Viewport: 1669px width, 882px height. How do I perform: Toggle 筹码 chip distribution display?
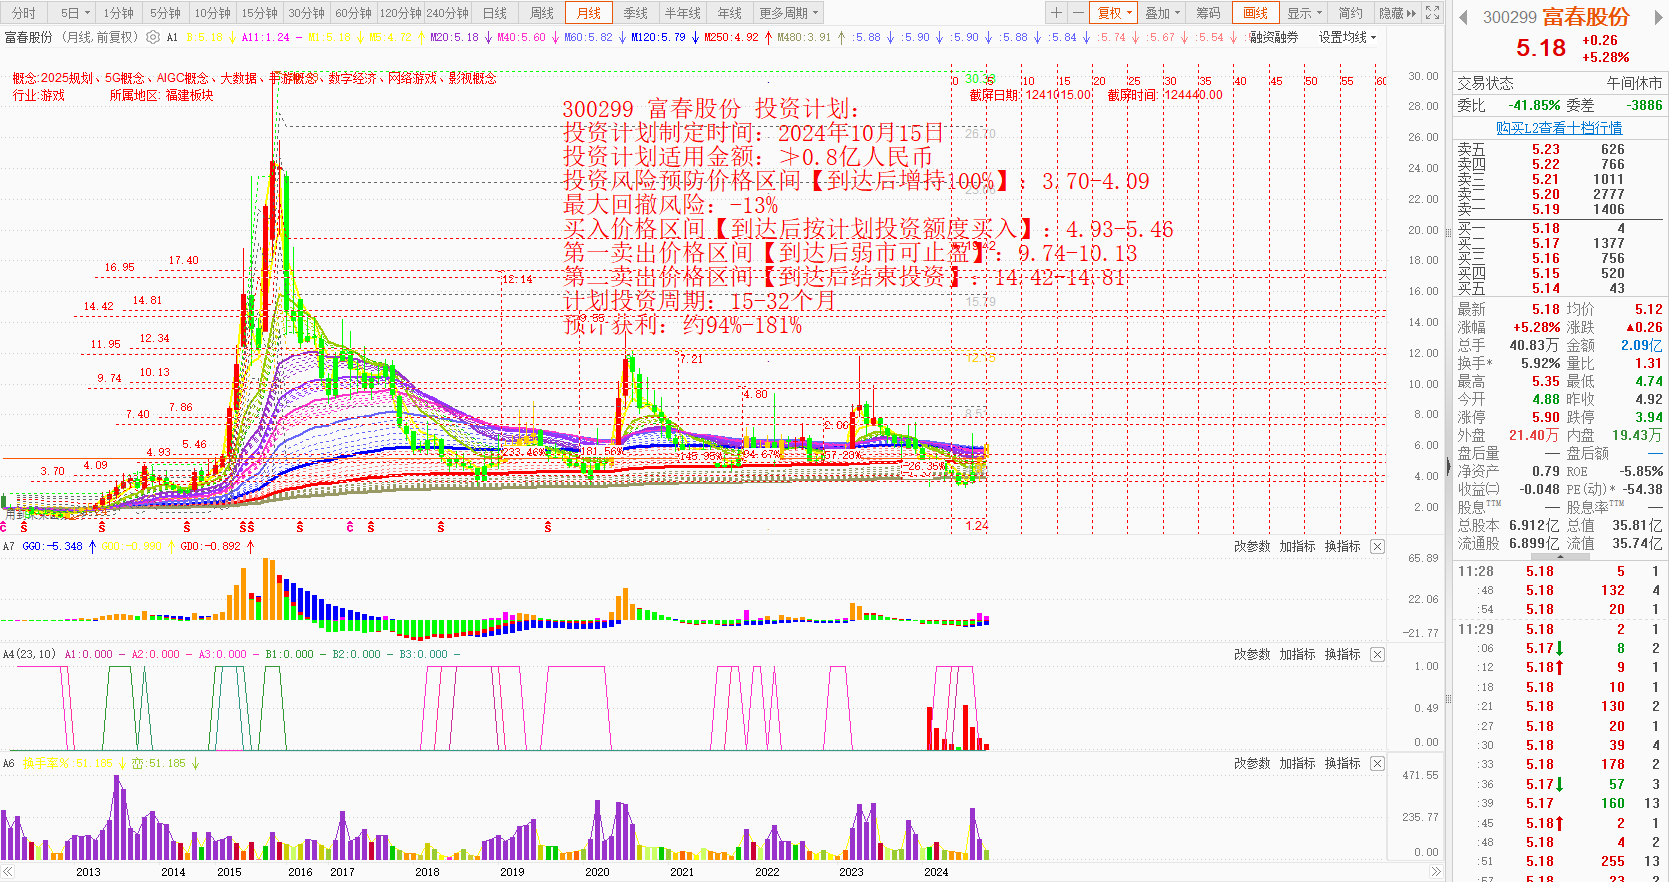tap(1208, 13)
